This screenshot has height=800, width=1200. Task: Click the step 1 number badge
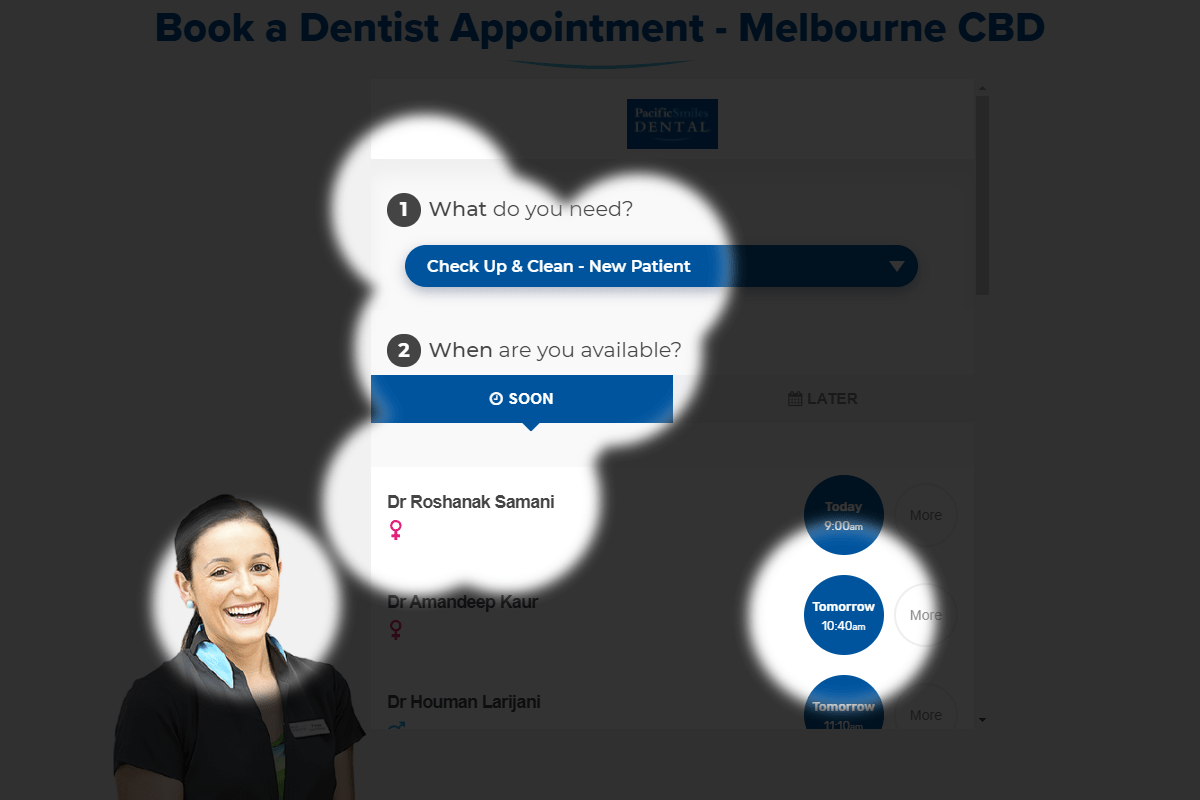click(x=403, y=210)
